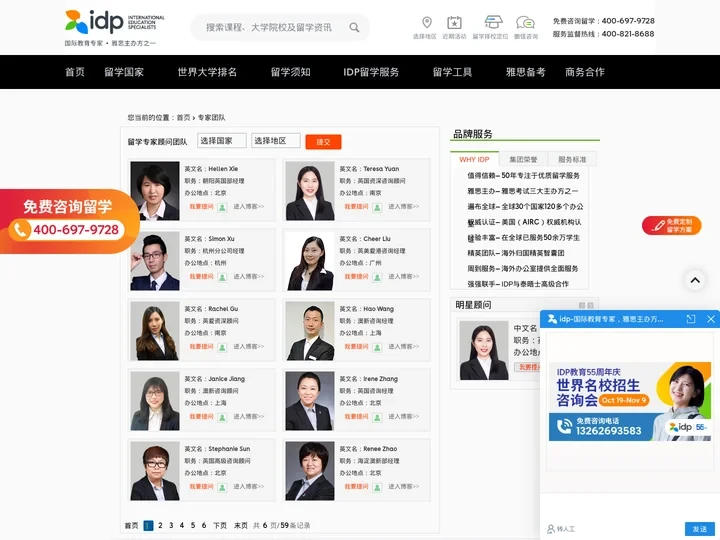Switch to the 集团荣誉 tab
This screenshot has width=720, height=540.
pyautogui.click(x=523, y=159)
